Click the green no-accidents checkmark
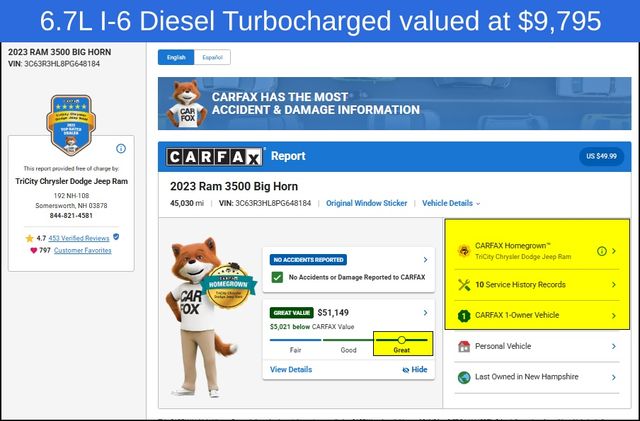640x421 pixels. [277, 277]
